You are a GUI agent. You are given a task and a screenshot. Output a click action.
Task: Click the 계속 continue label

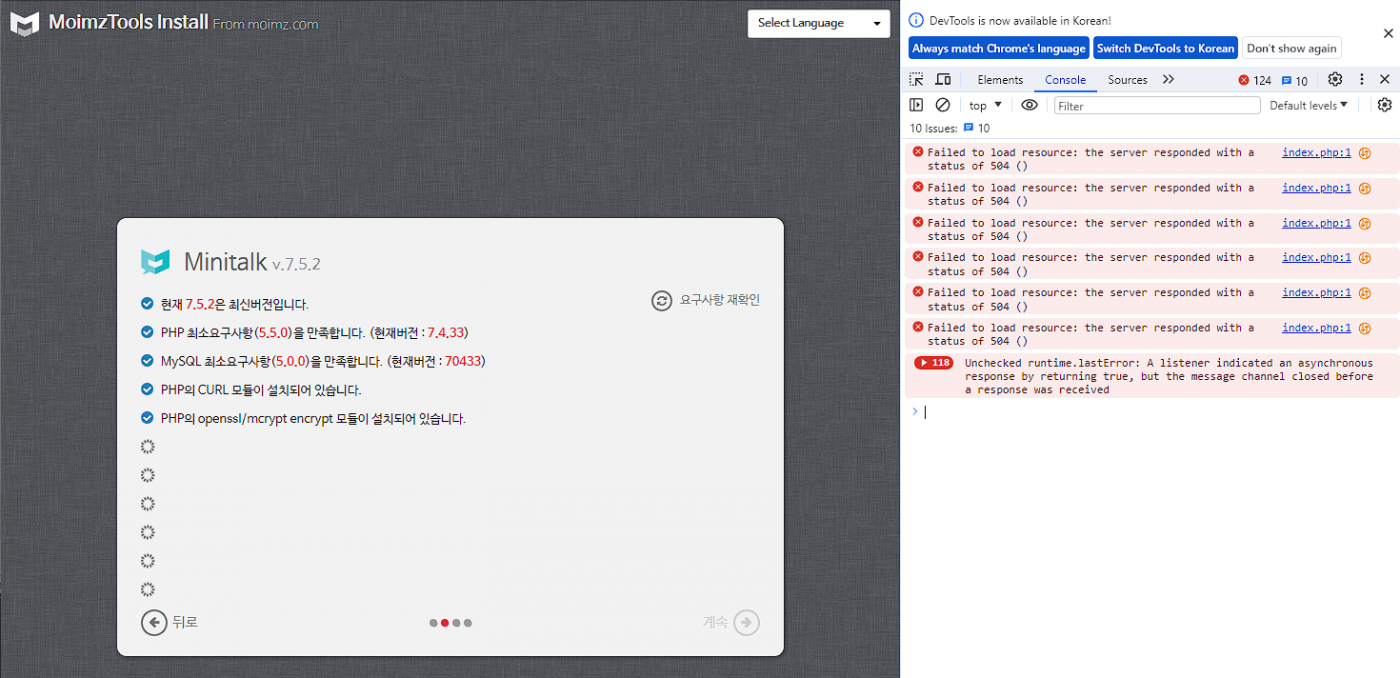[x=716, y=622]
